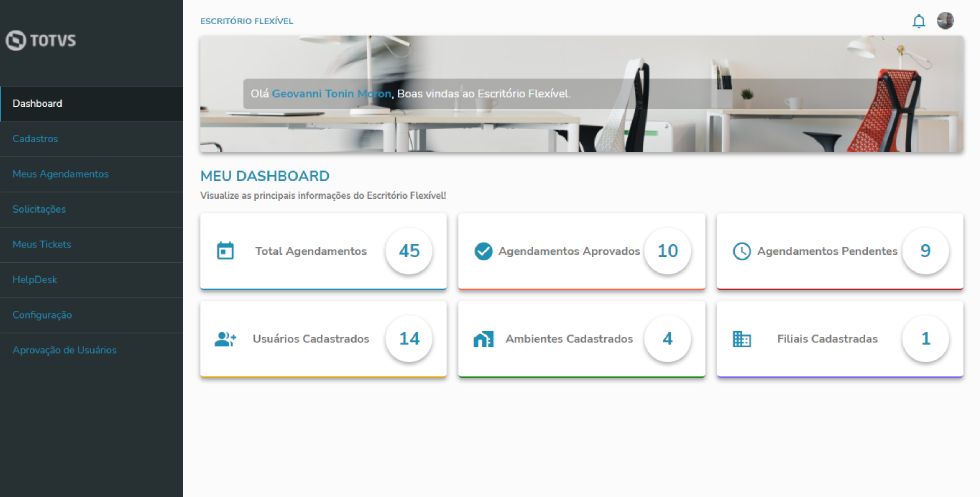Click the office banner image
The image size is (980, 497).
(x=581, y=94)
